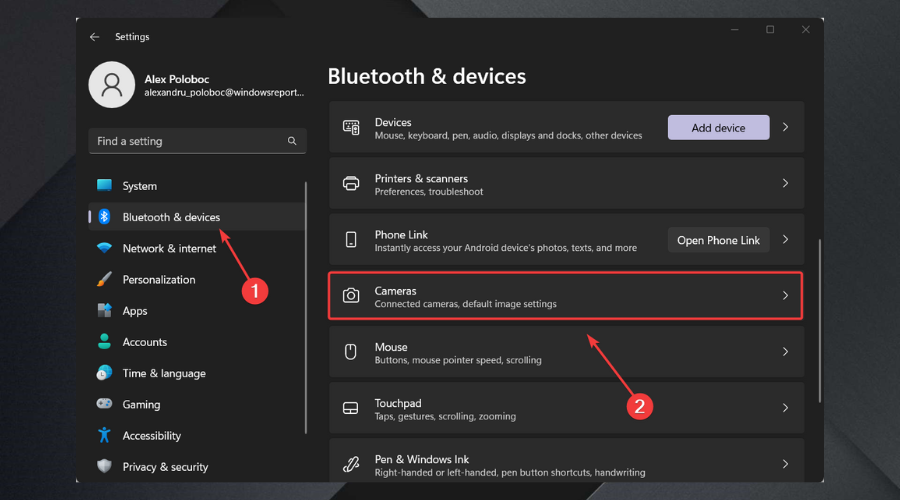
Task: Click the Network & internet wifi icon
Action: (x=104, y=248)
